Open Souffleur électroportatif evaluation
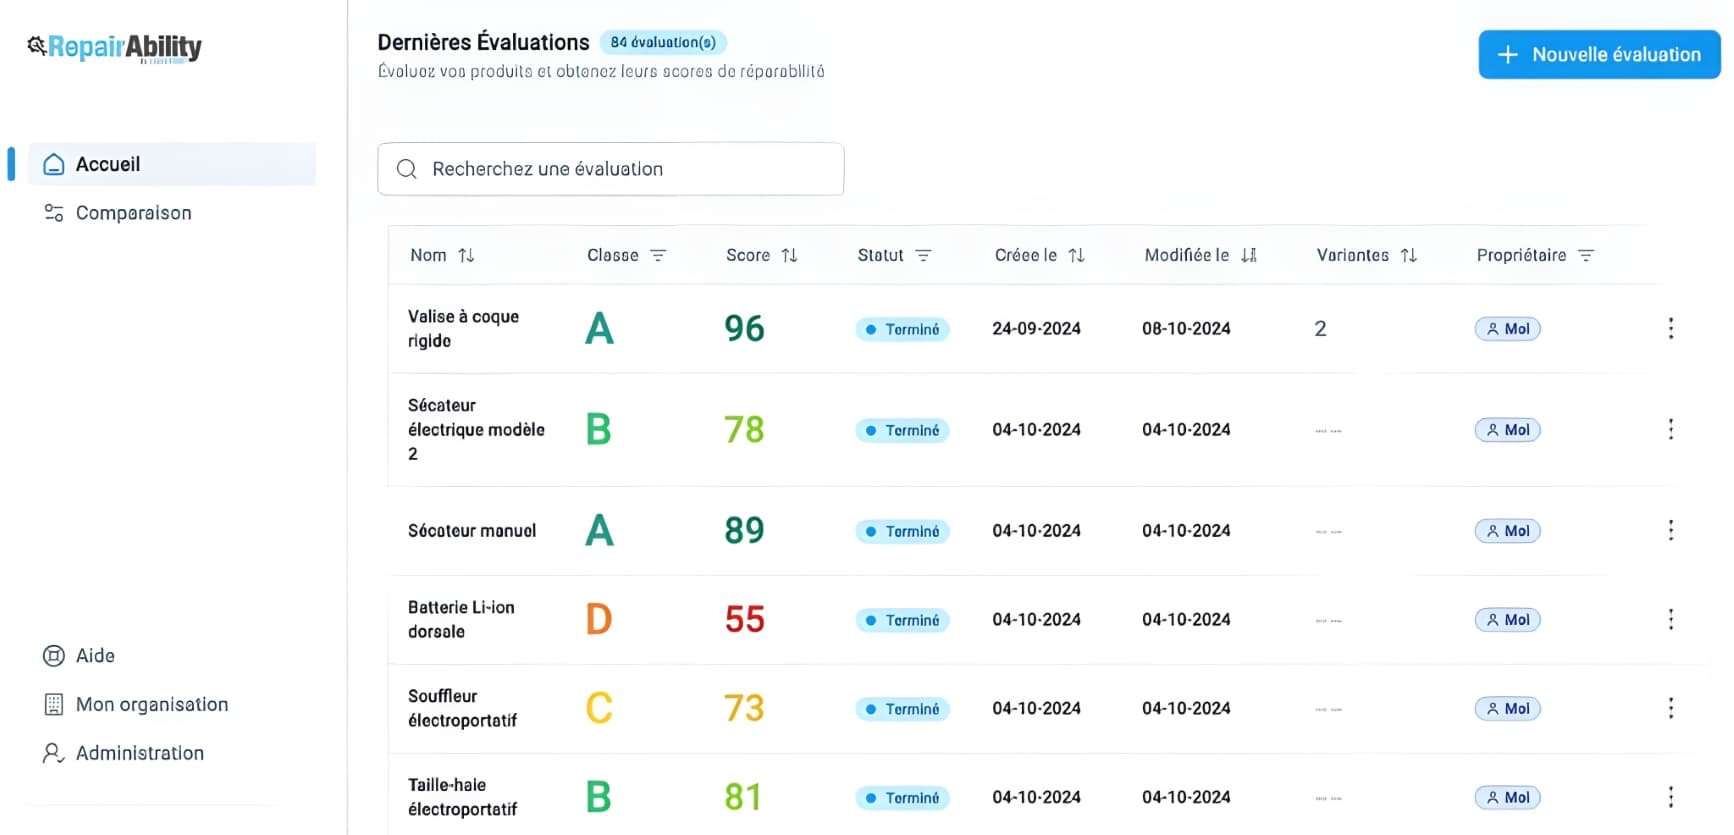 tap(462, 708)
